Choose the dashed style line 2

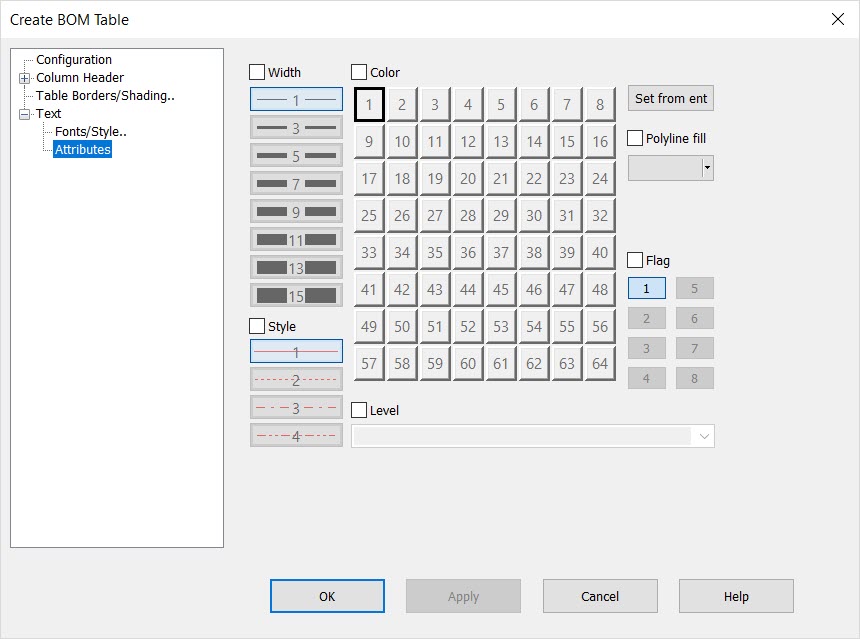click(x=296, y=379)
